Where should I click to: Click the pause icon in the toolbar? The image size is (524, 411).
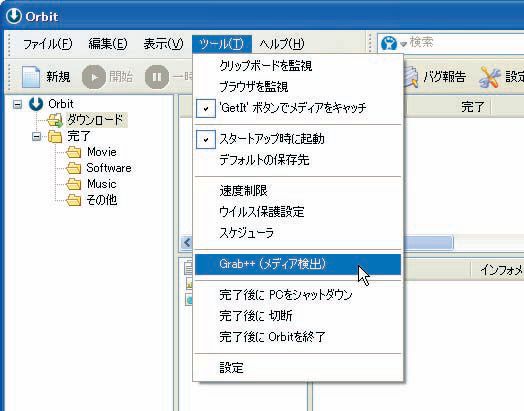pyautogui.click(x=157, y=77)
